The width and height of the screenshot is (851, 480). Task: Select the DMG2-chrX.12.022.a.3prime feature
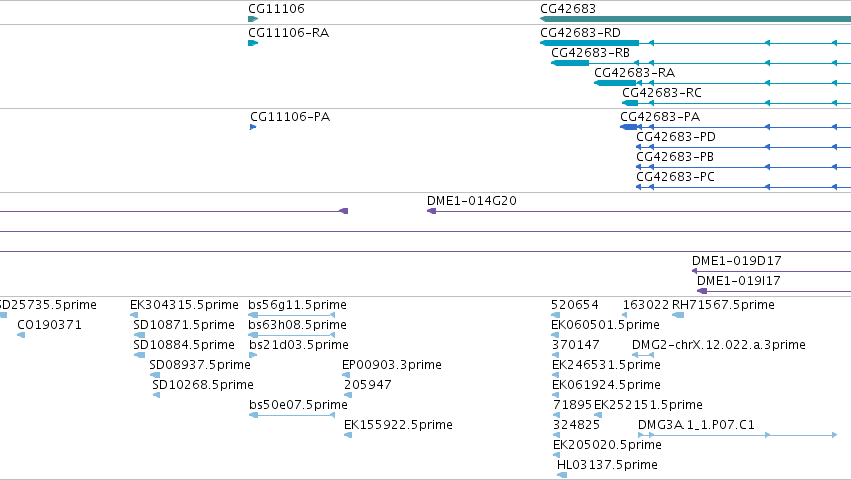tap(643, 355)
